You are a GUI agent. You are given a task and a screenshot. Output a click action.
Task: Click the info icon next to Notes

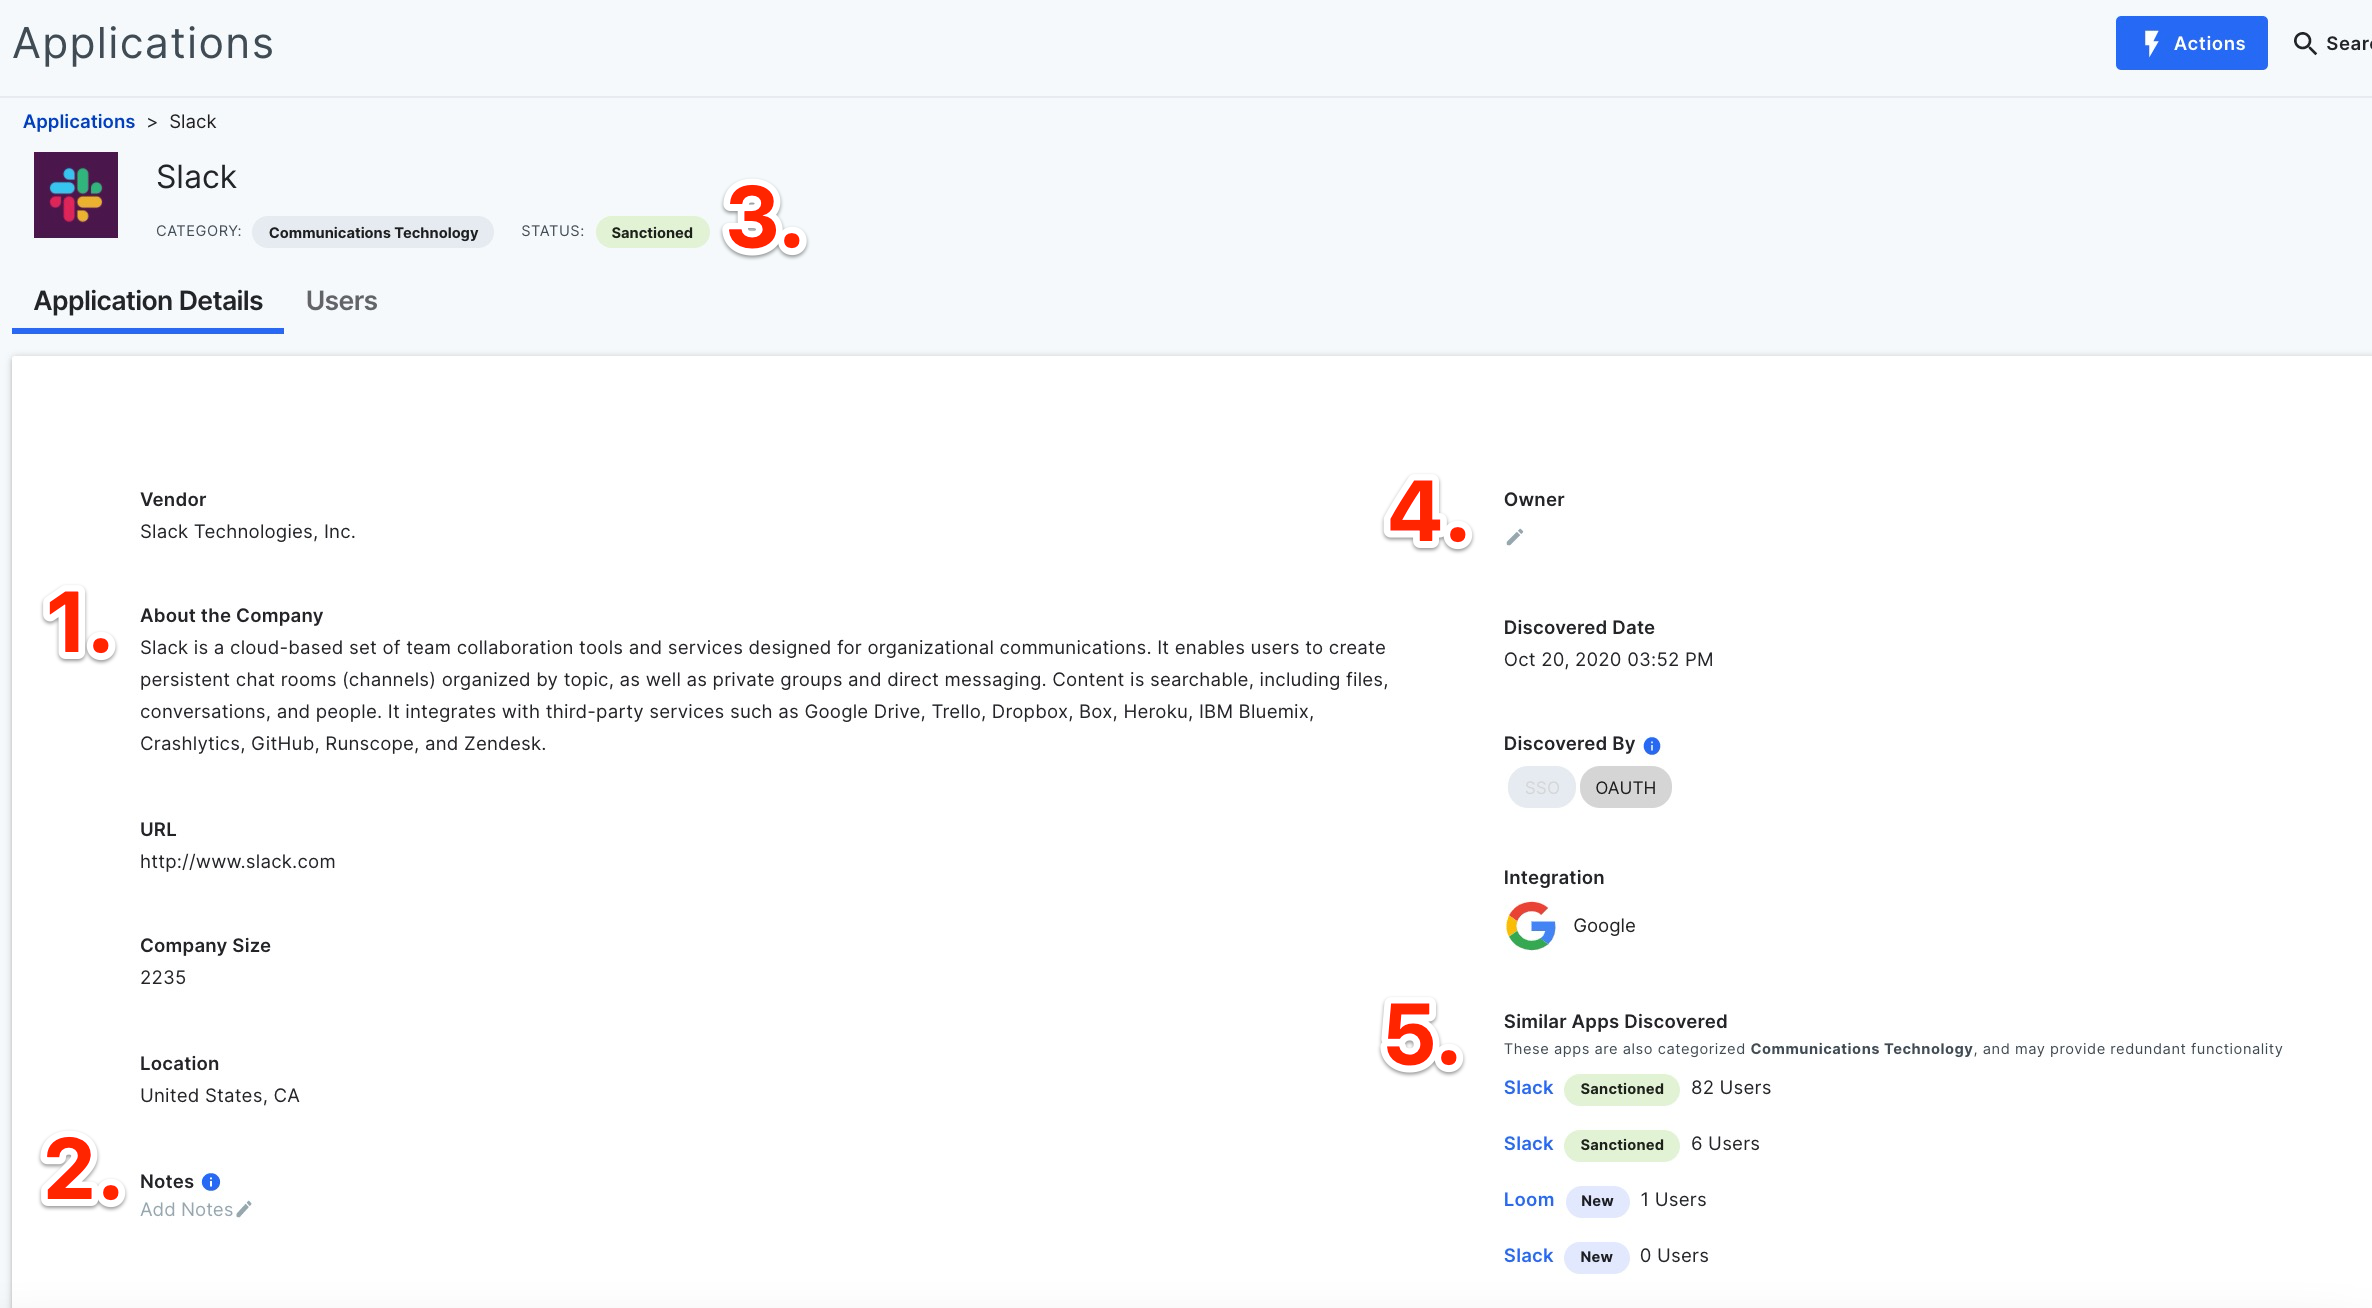(x=211, y=1182)
